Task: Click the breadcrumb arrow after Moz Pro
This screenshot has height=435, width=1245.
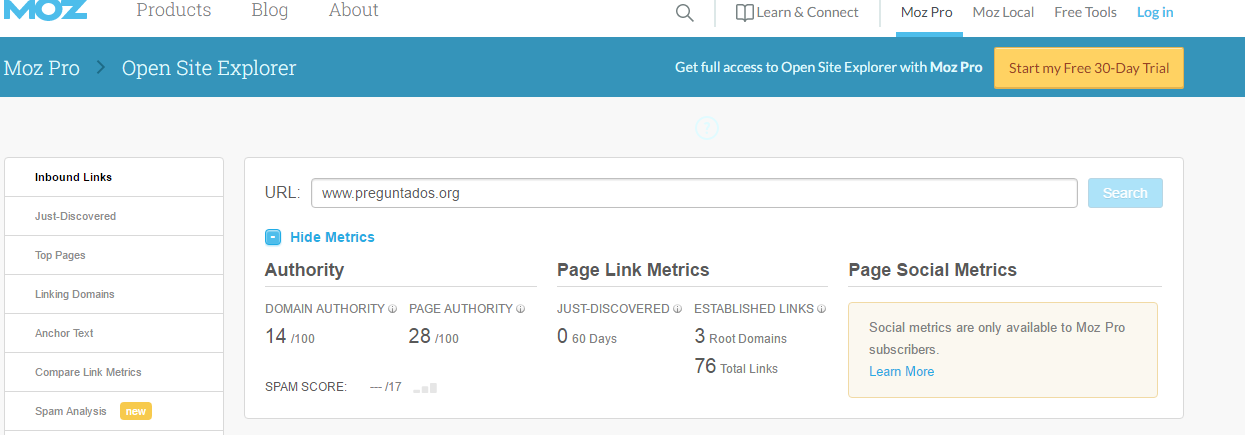Action: point(101,68)
